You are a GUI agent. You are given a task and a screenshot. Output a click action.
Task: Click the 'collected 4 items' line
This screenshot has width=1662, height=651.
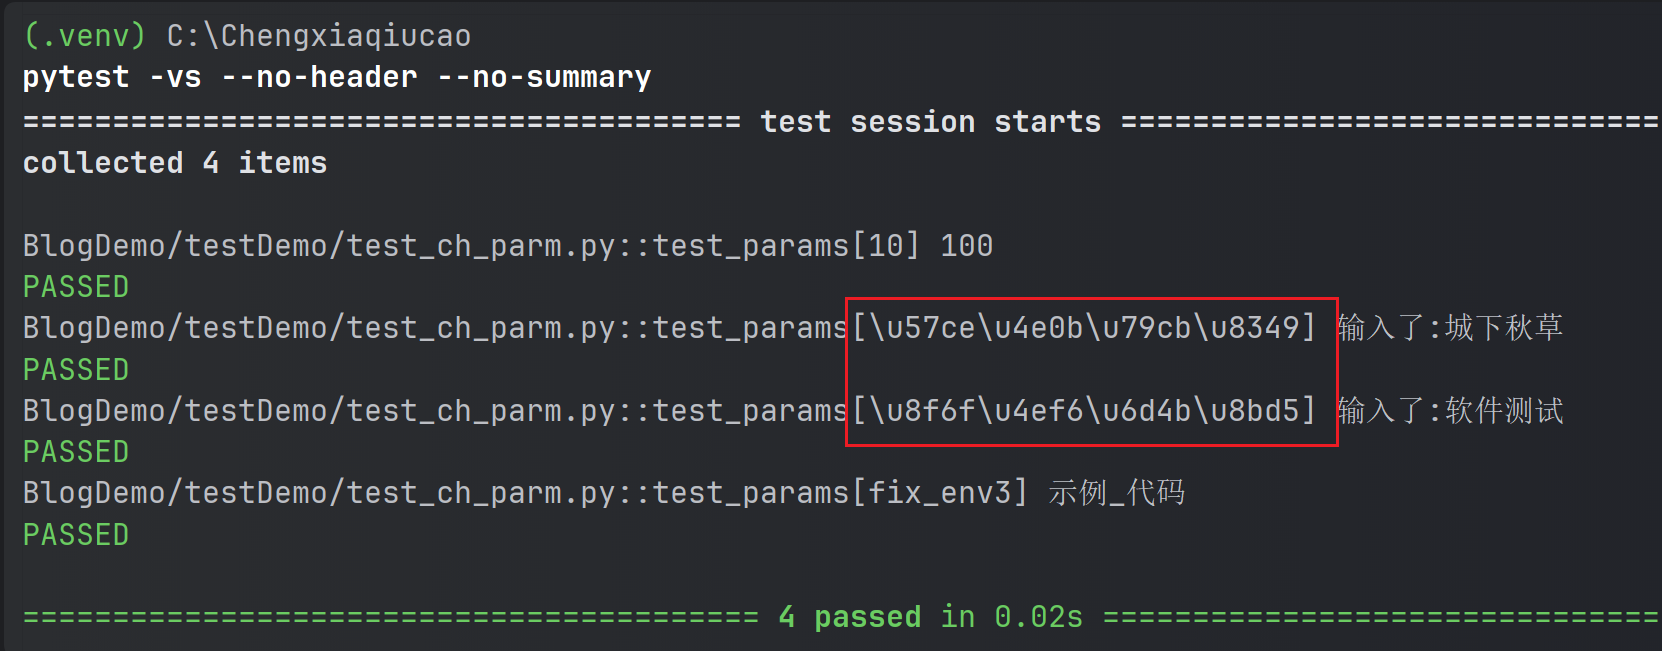175,163
